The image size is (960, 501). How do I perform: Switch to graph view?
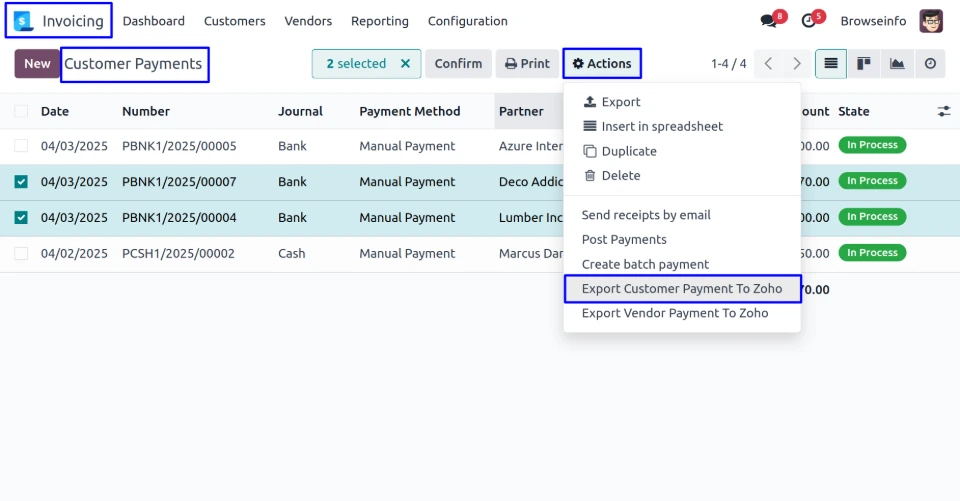[897, 64]
